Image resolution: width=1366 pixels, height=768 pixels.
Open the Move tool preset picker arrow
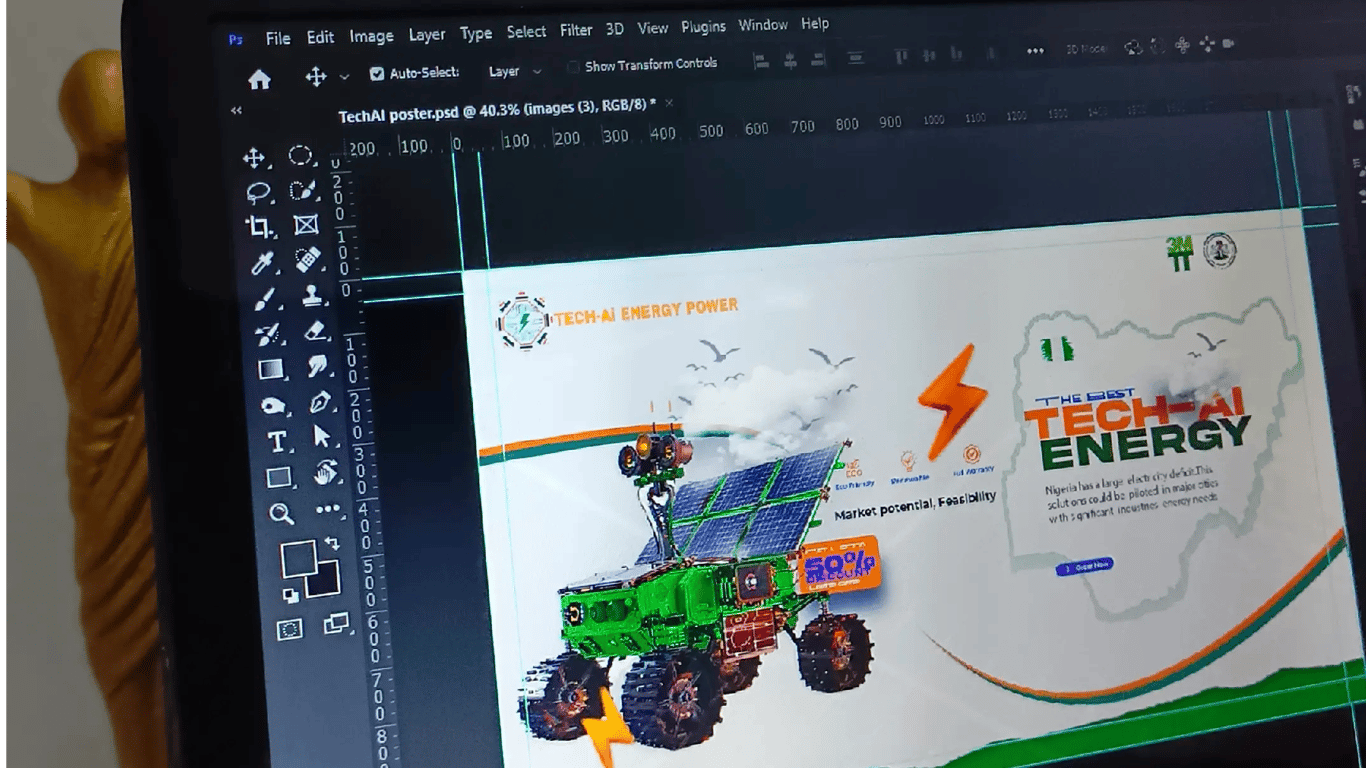(x=345, y=76)
